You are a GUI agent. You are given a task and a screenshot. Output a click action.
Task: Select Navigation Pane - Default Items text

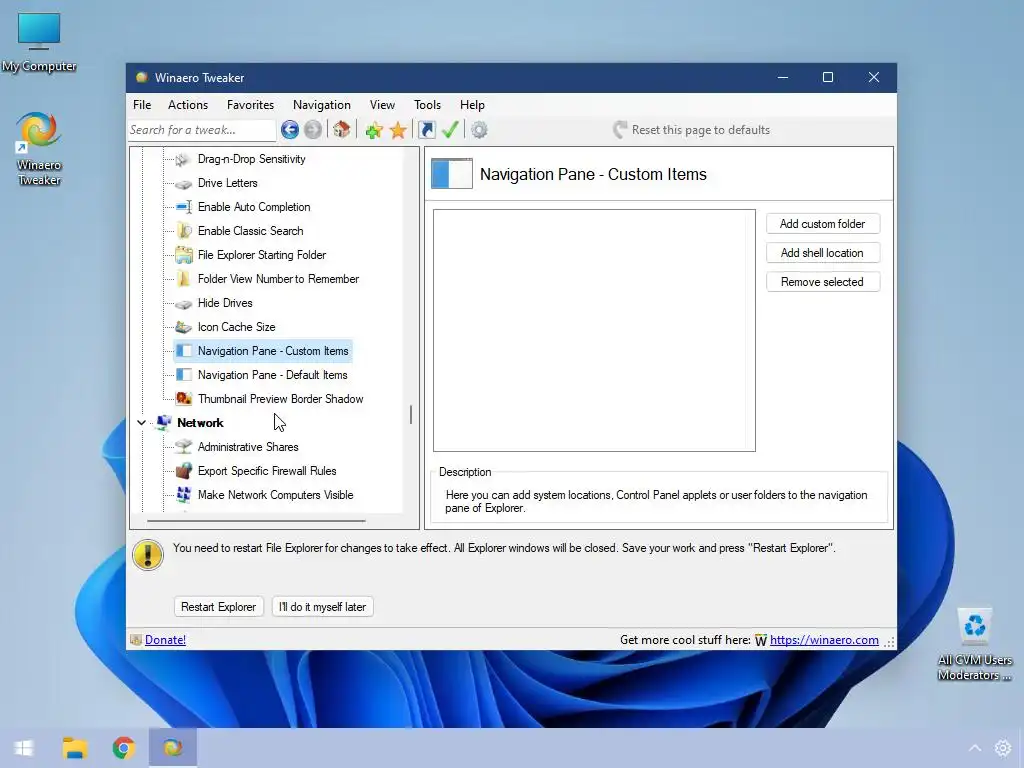(x=272, y=375)
